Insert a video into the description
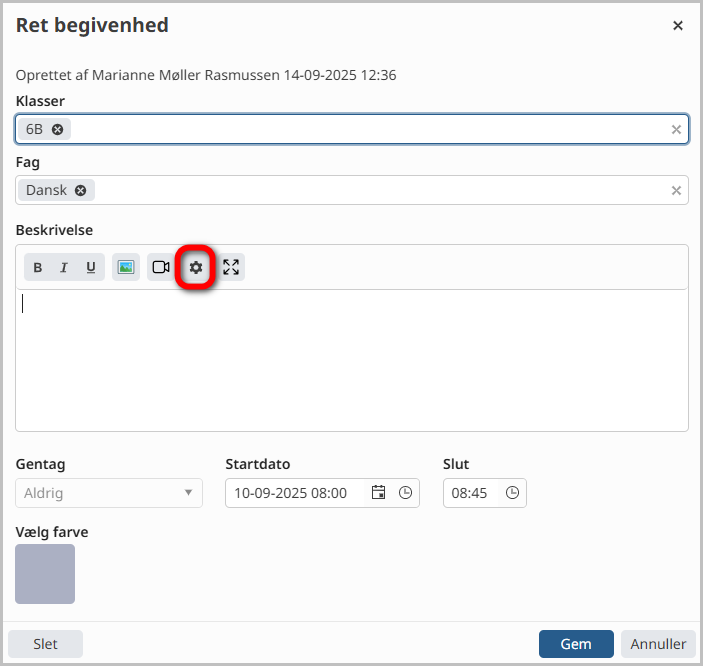The width and height of the screenshot is (703, 666). tap(161, 267)
